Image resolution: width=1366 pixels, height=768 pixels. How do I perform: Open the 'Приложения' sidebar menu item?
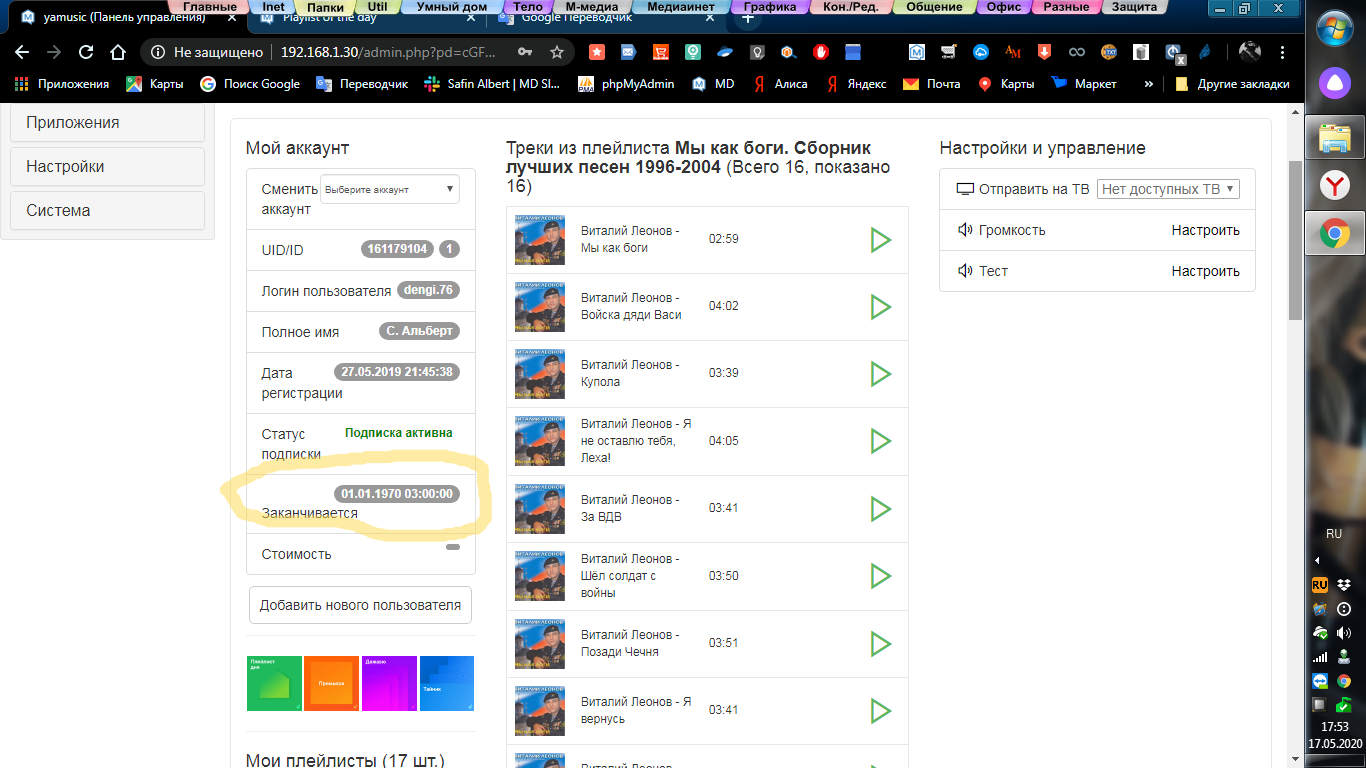click(x=108, y=123)
